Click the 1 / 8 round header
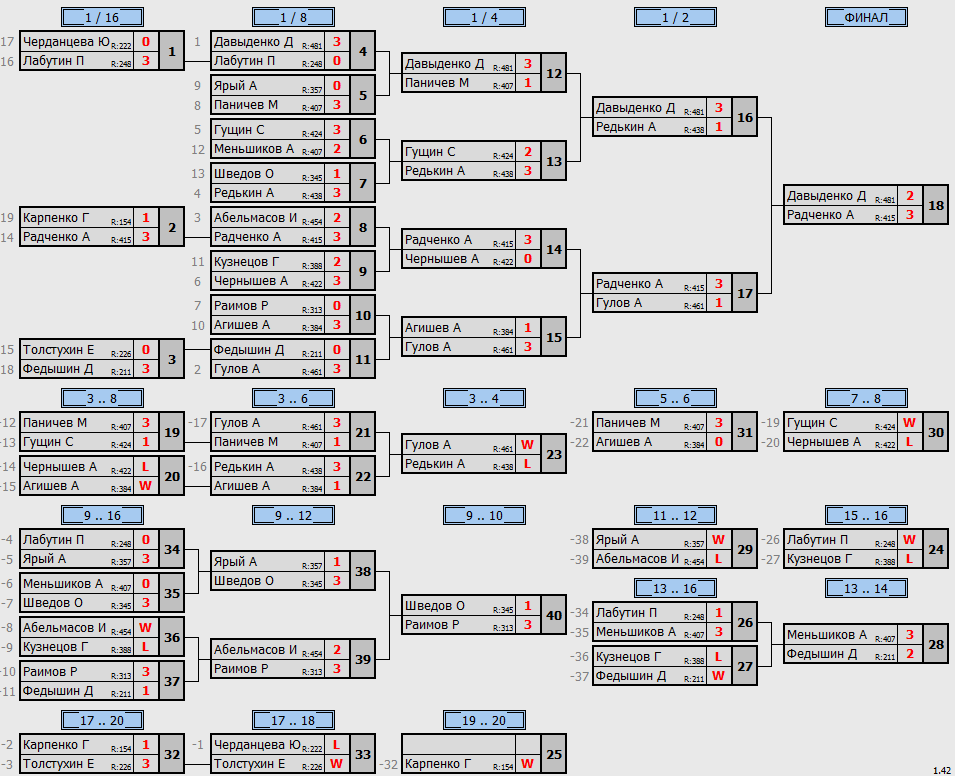The height and width of the screenshot is (776, 955). [293, 17]
